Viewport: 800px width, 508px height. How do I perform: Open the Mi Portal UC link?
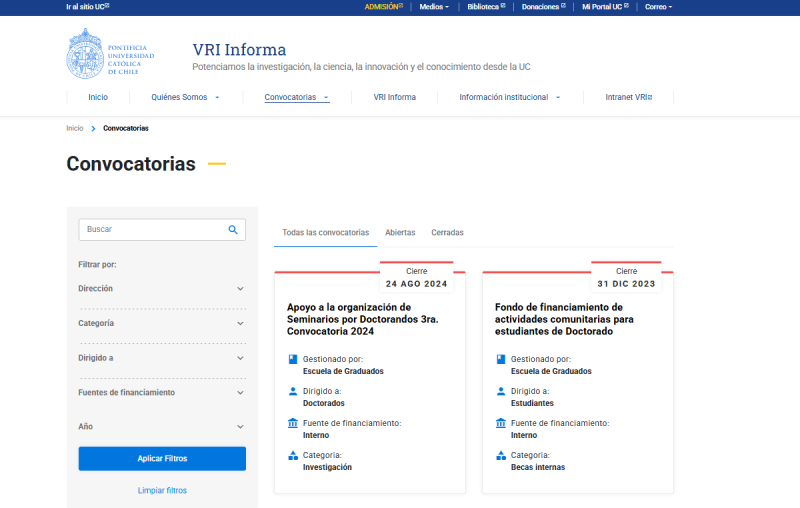605,7
